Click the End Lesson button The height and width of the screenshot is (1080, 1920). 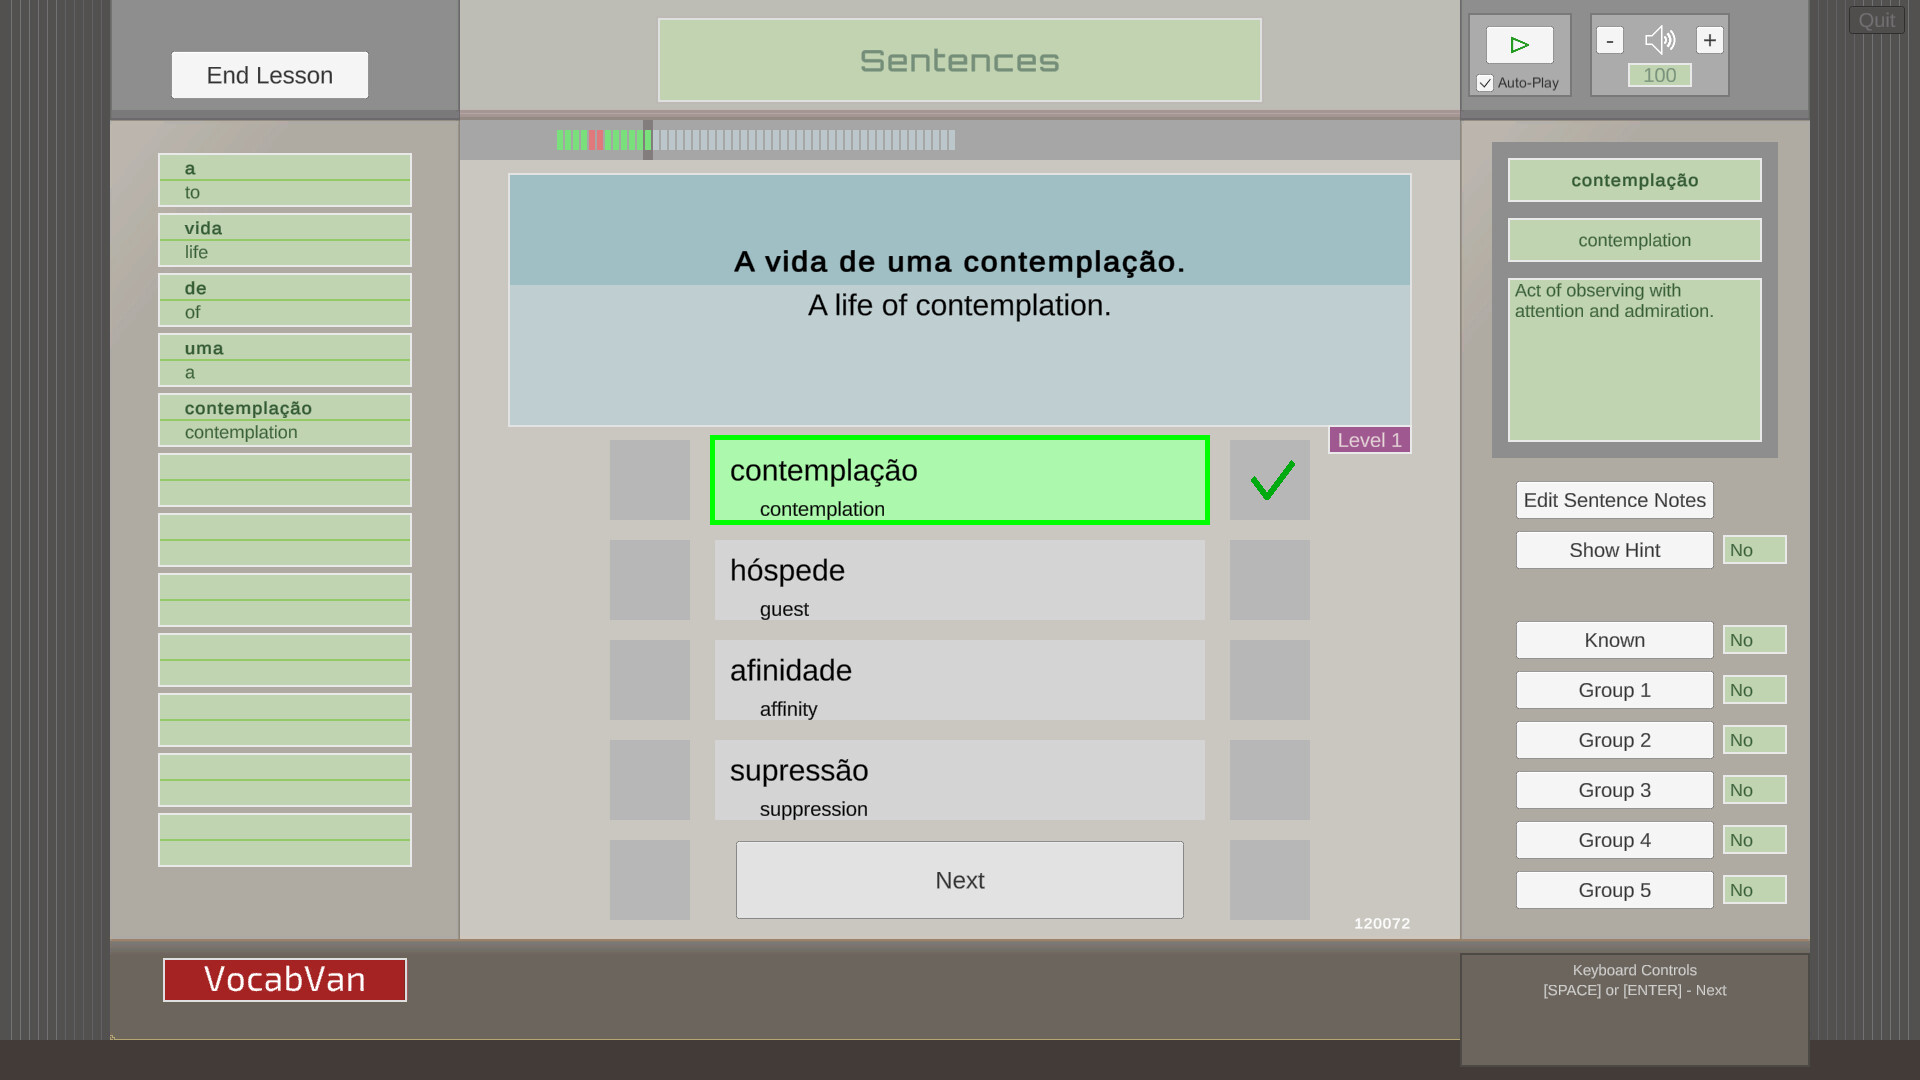point(269,75)
